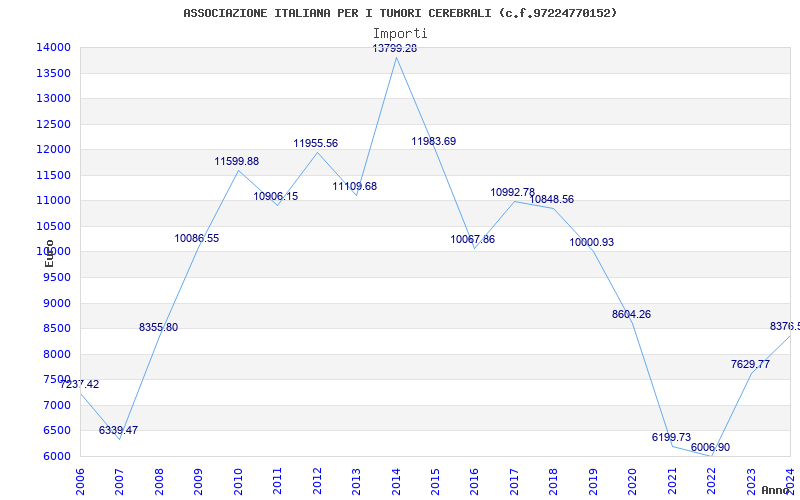Image resolution: width=800 pixels, height=500 pixels.
Task: Click x-axis year 2006
Action: tap(80, 482)
